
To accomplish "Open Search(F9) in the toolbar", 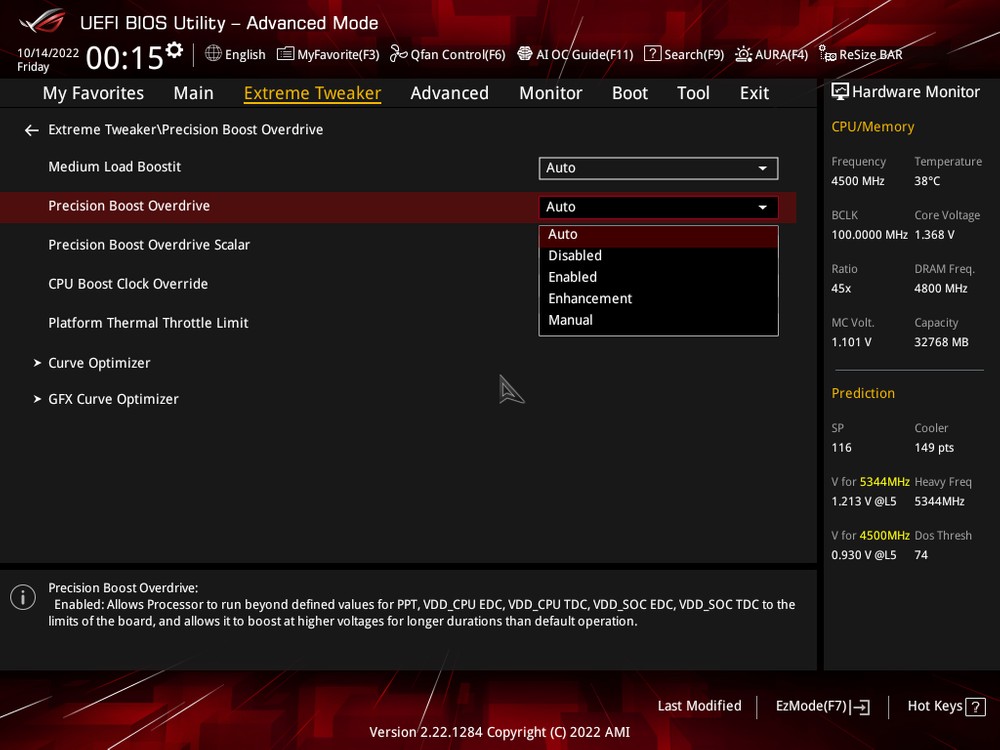I will (684, 54).
